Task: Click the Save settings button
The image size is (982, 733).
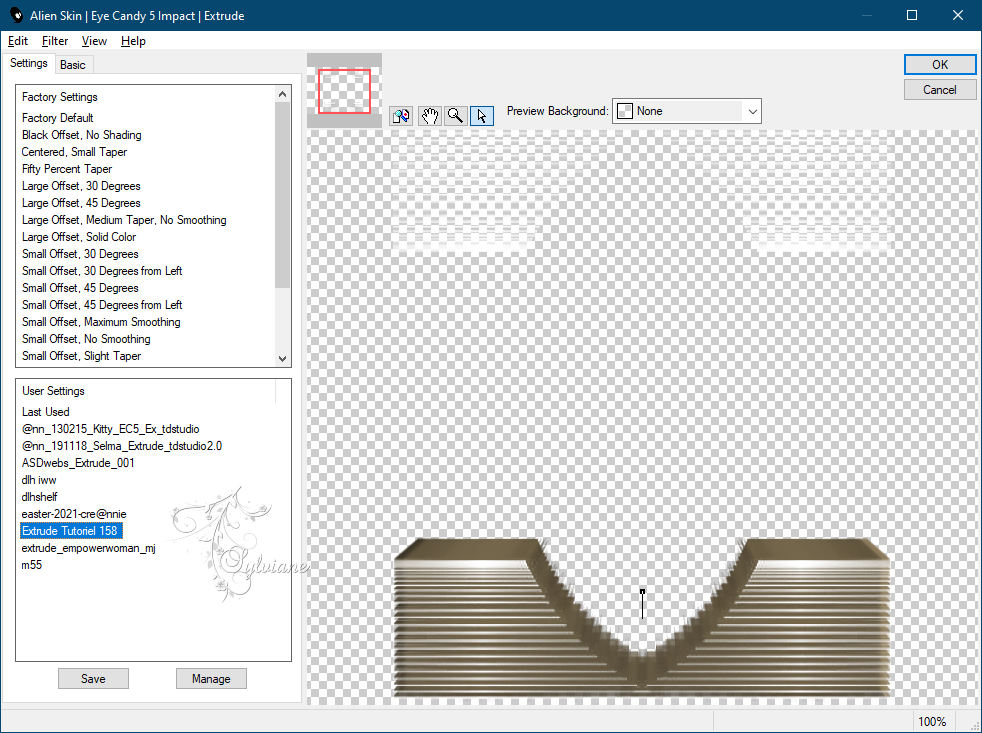Action: [93, 678]
